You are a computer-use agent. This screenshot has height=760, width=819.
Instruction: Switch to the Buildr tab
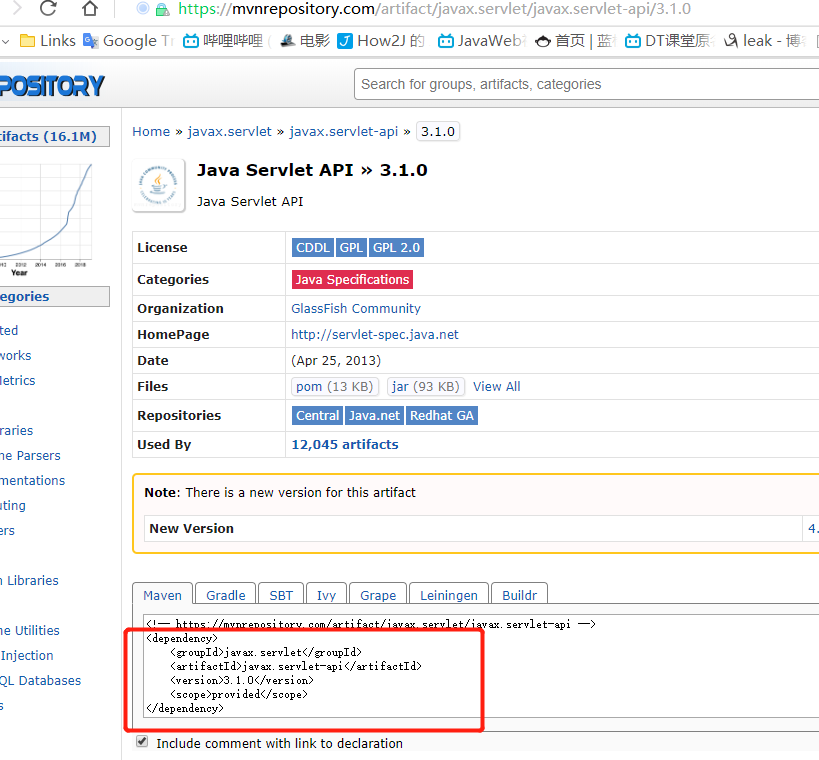[x=520, y=595]
